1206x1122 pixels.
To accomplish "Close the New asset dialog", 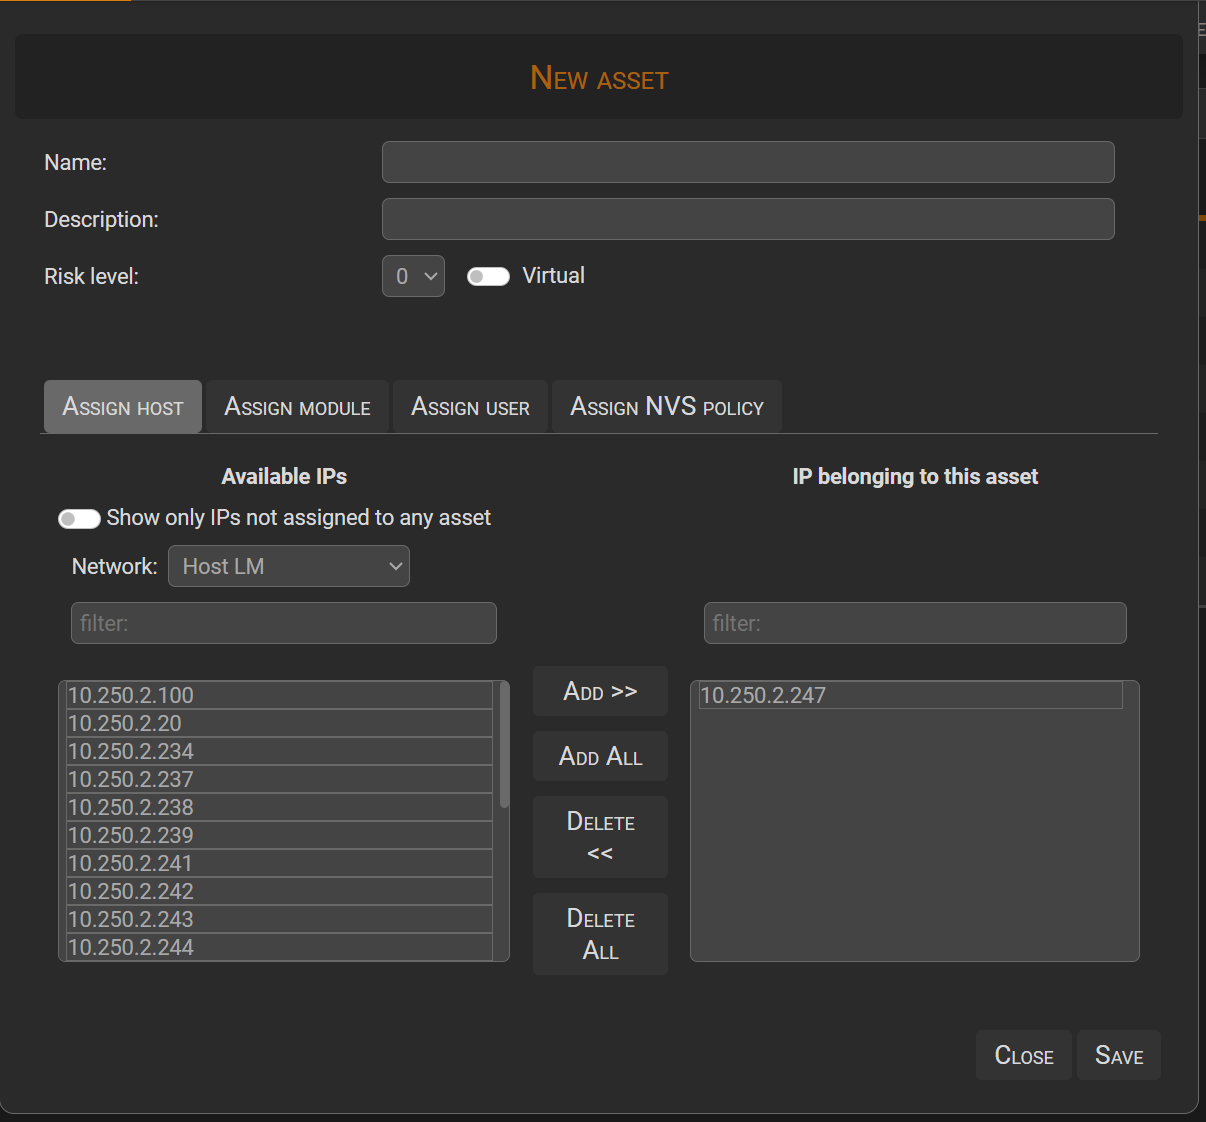I will [x=1023, y=1055].
